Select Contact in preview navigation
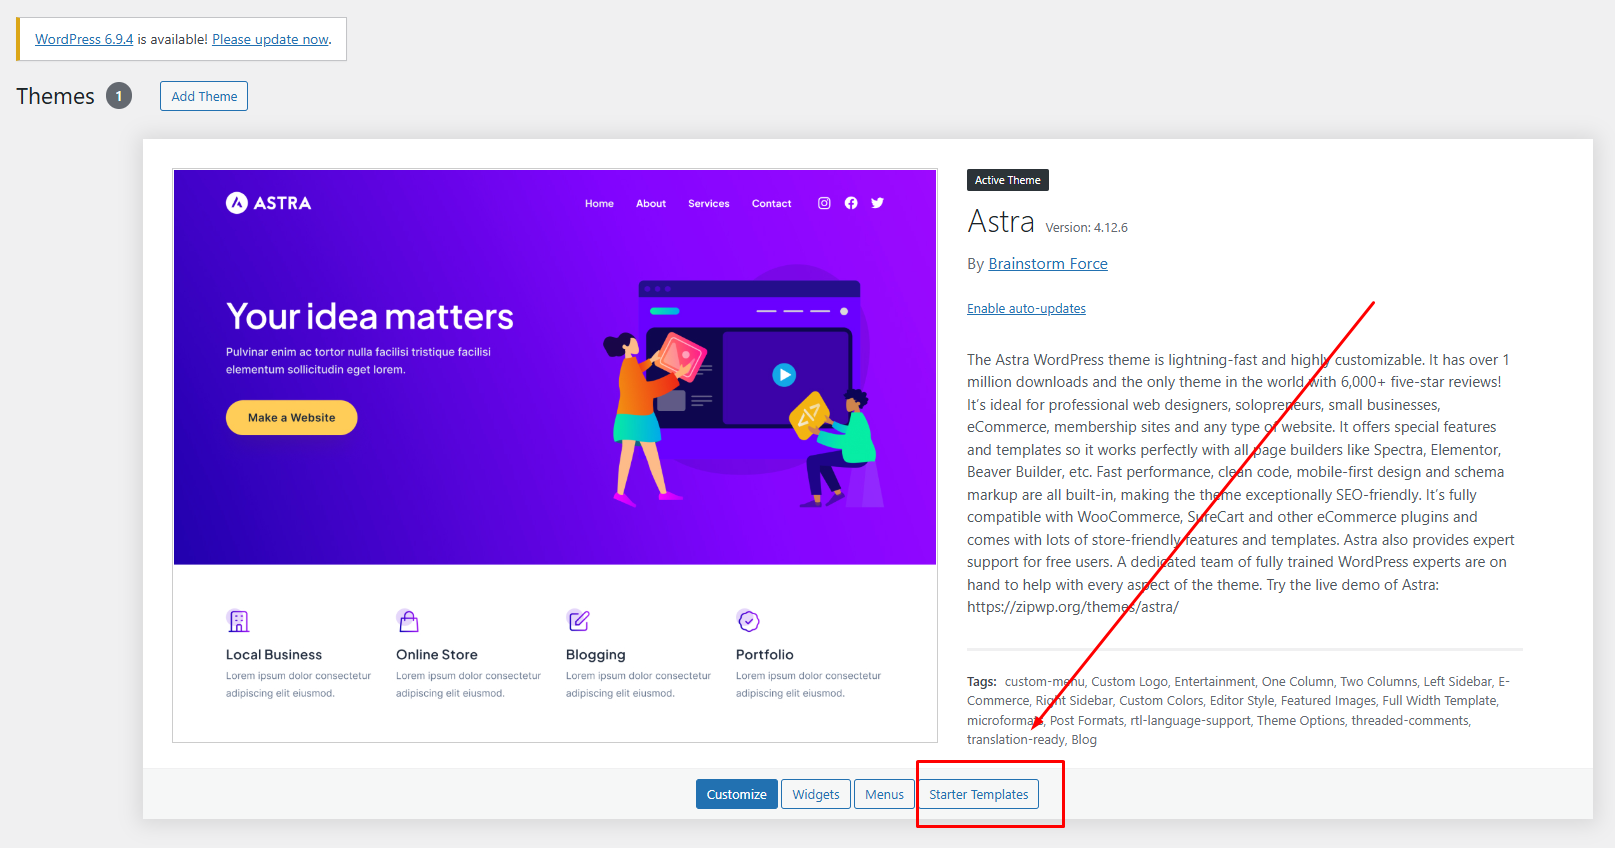The height and width of the screenshot is (848, 1615). pos(771,203)
